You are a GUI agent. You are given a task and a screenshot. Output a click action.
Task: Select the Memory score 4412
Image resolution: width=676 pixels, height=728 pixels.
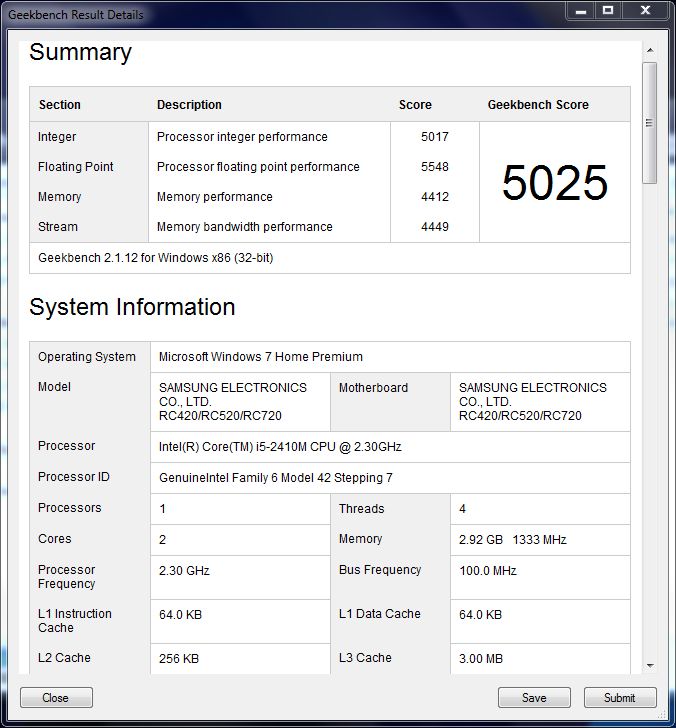pos(435,197)
